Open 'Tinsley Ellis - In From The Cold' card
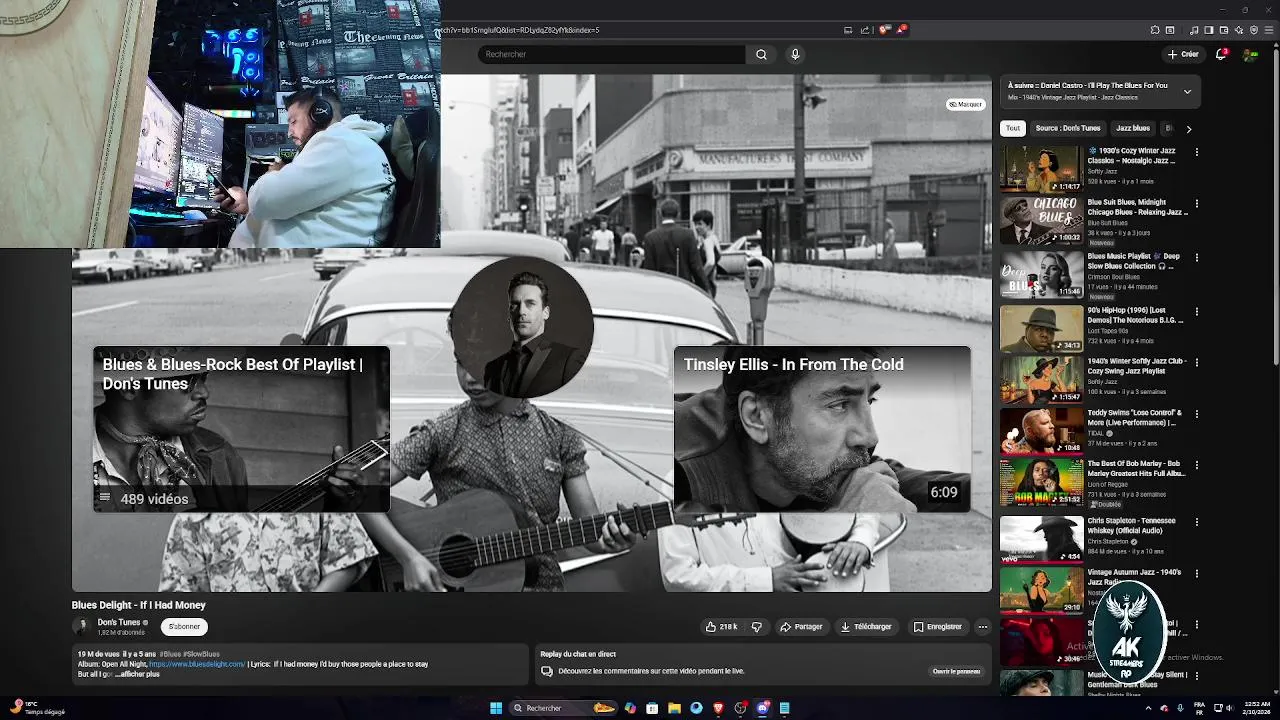The width and height of the screenshot is (1280, 720). [x=822, y=429]
